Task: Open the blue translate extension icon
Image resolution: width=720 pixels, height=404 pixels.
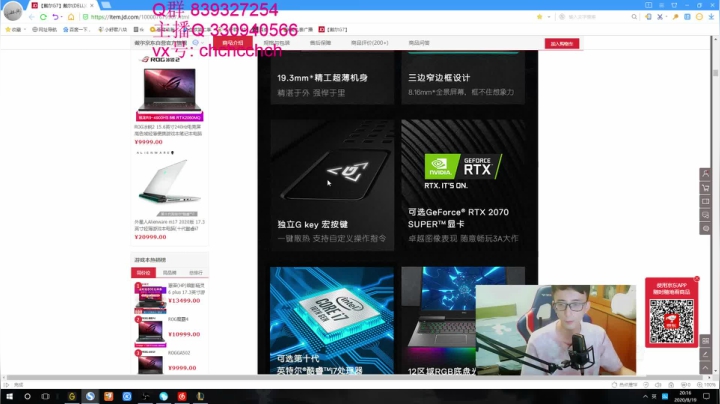Action: pos(687,17)
